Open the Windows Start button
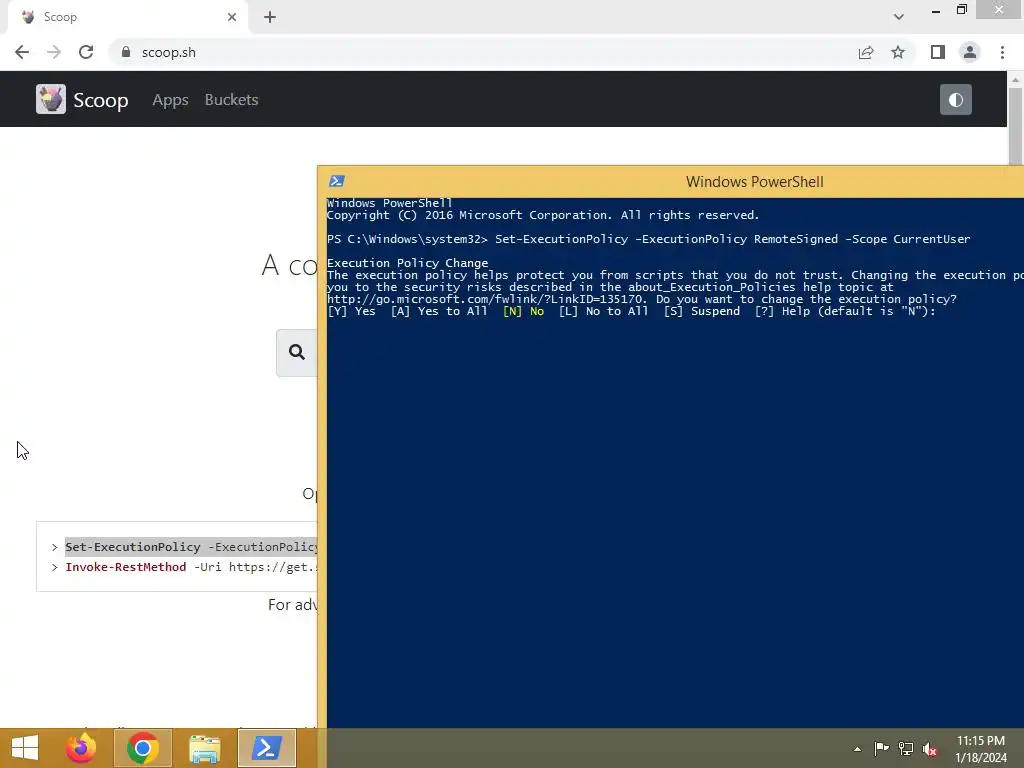The image size is (1024, 768). click(25, 748)
